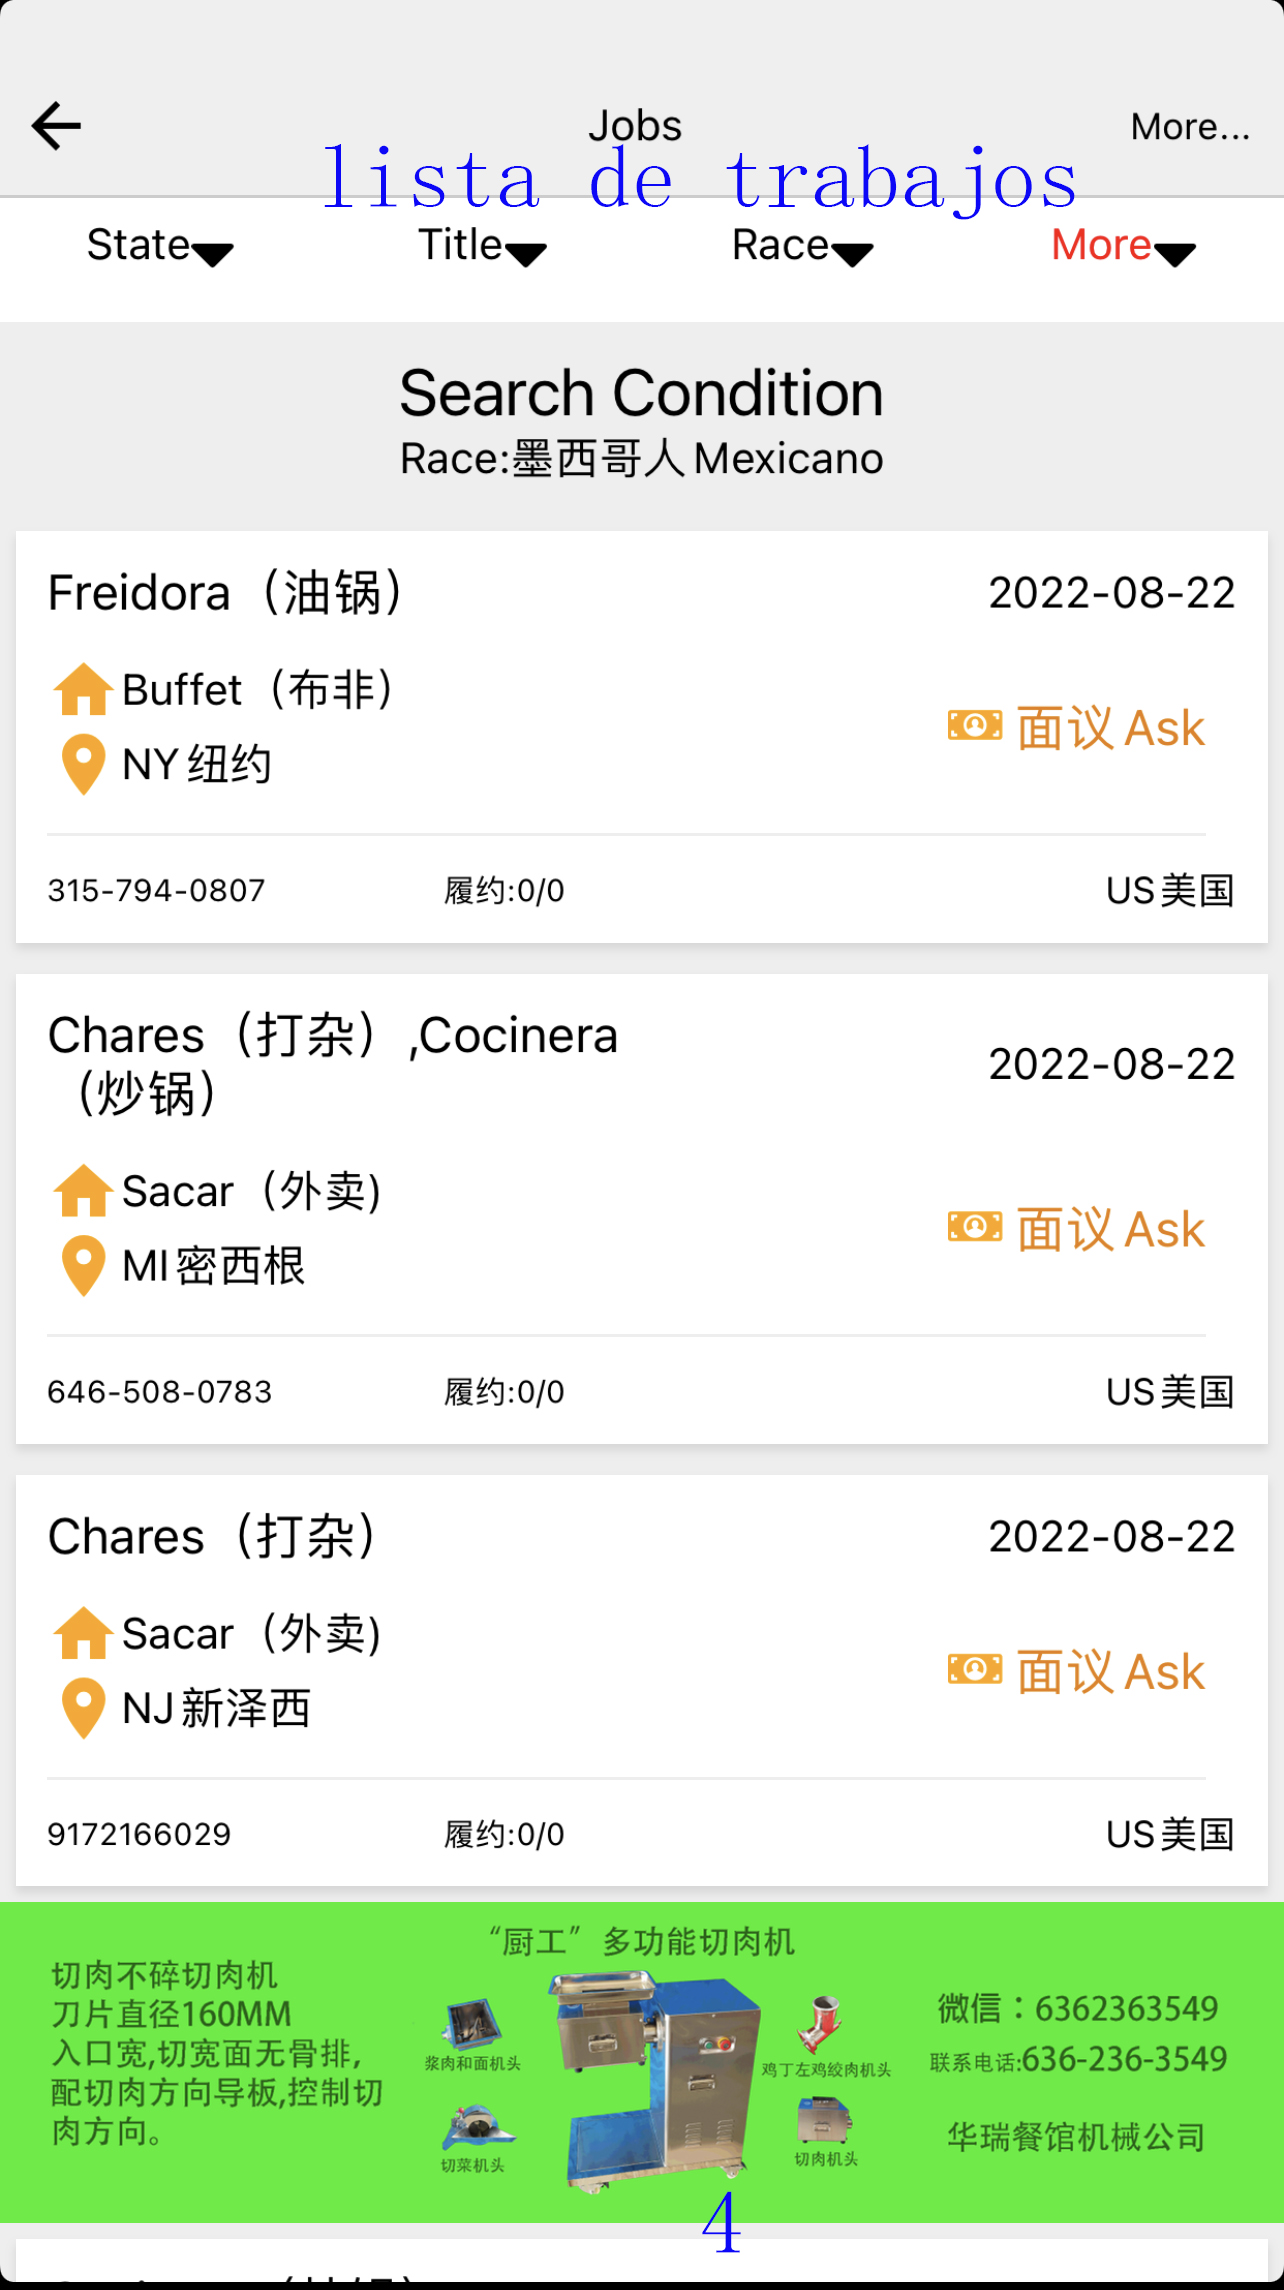Screen dimensions: 1284x2290
Task: Tap the location pin next to MI
Action: (83, 1265)
